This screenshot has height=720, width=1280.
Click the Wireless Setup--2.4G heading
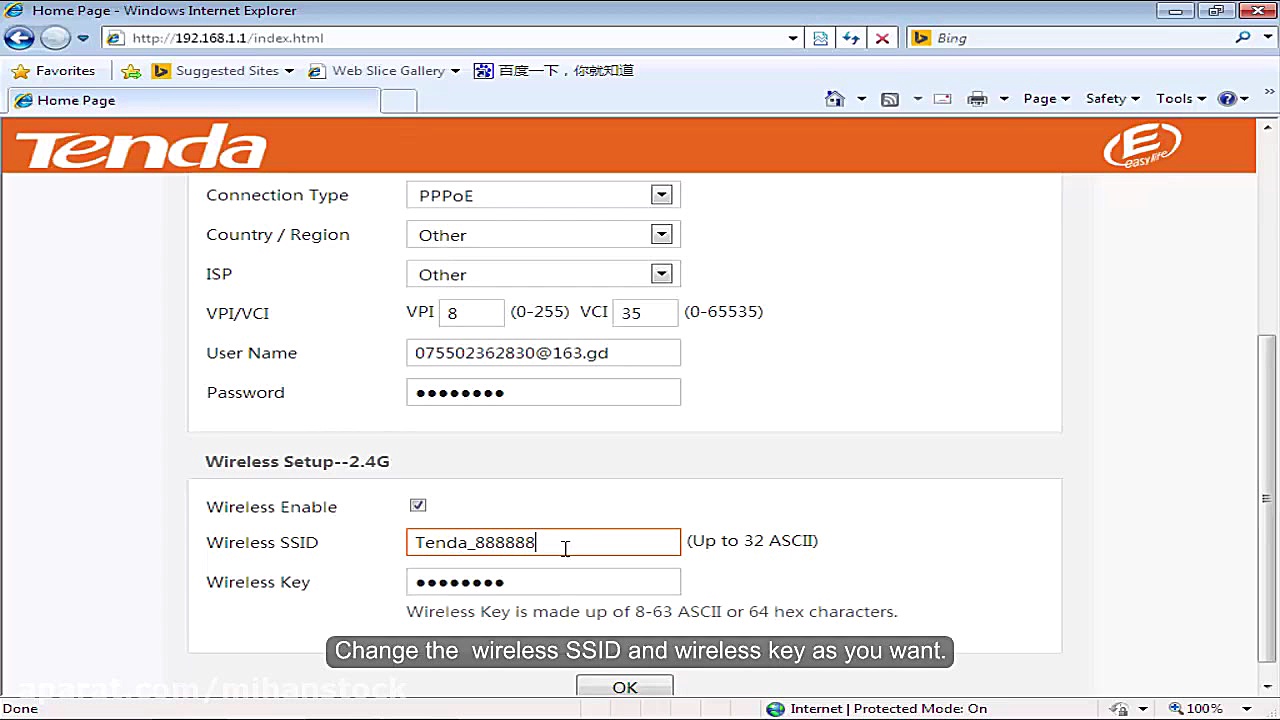pyautogui.click(x=297, y=461)
